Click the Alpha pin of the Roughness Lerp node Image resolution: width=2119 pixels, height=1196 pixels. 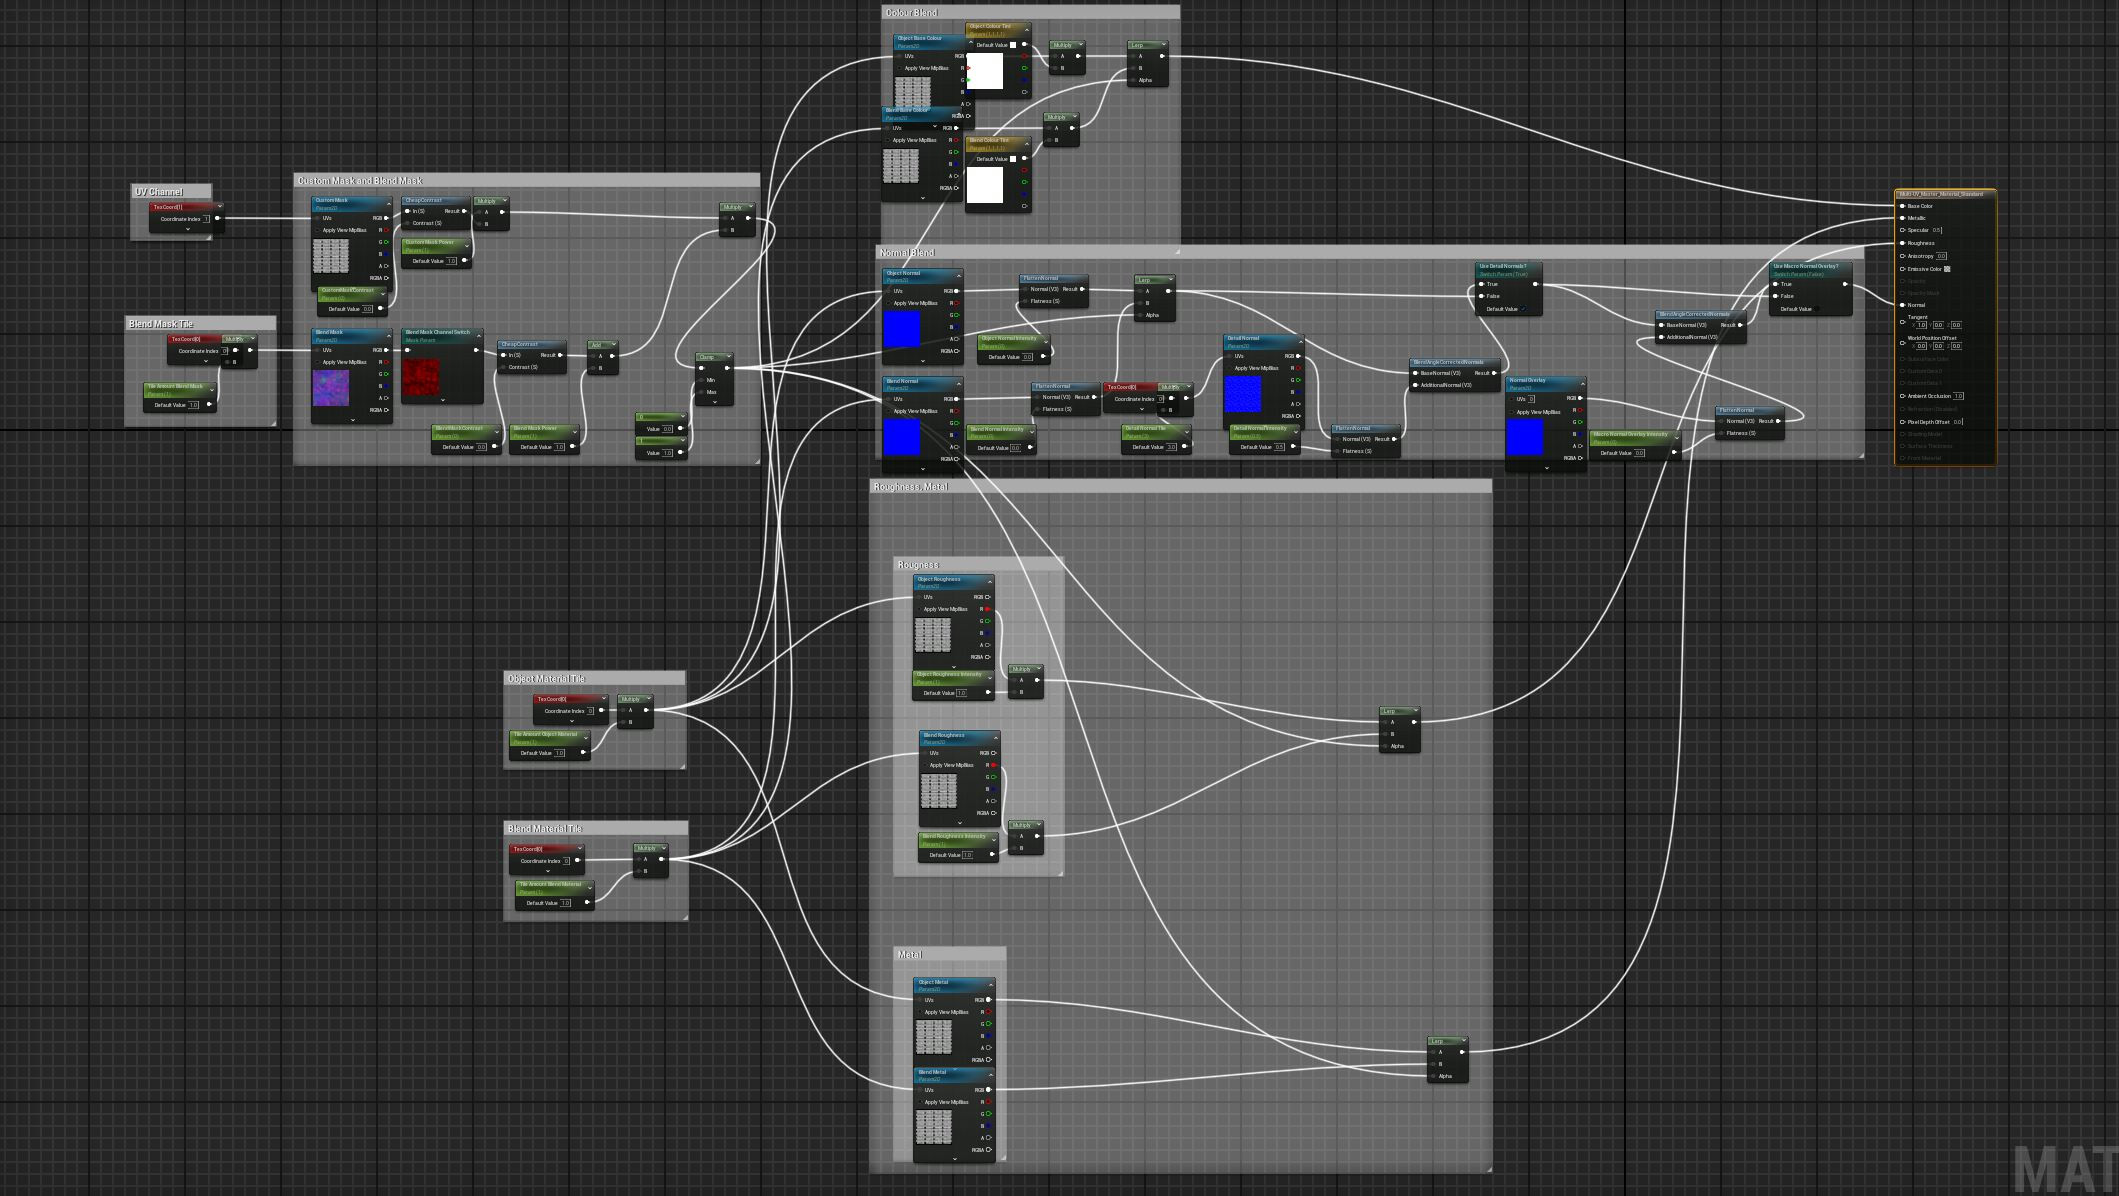(x=1385, y=746)
